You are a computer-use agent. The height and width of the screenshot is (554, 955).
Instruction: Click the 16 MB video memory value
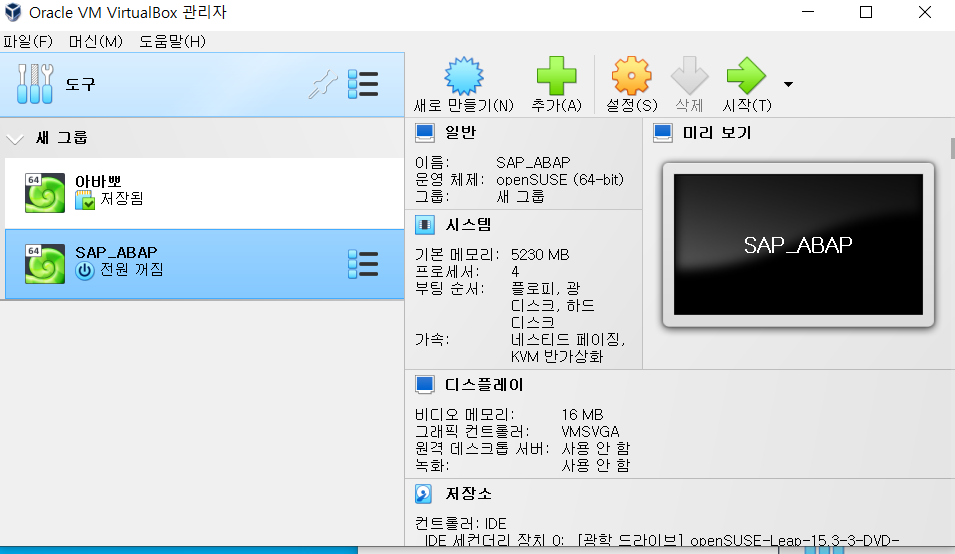(x=582, y=415)
